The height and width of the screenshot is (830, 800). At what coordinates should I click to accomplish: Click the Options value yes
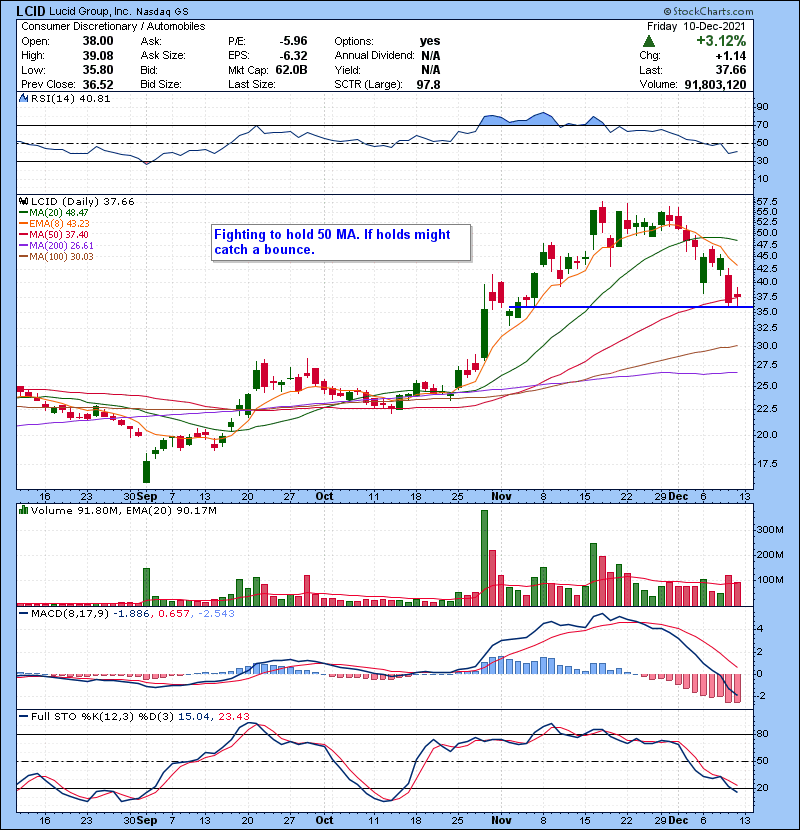430,41
